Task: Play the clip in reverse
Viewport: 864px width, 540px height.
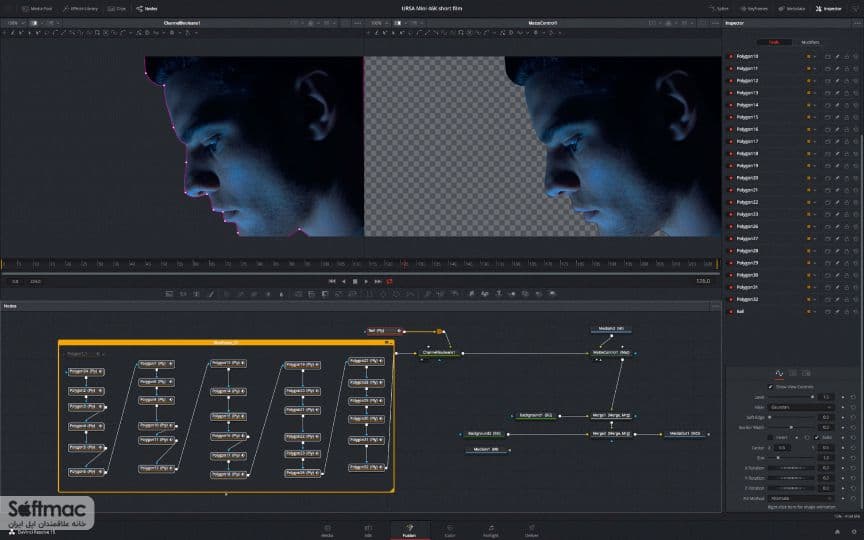Action: 344,281
